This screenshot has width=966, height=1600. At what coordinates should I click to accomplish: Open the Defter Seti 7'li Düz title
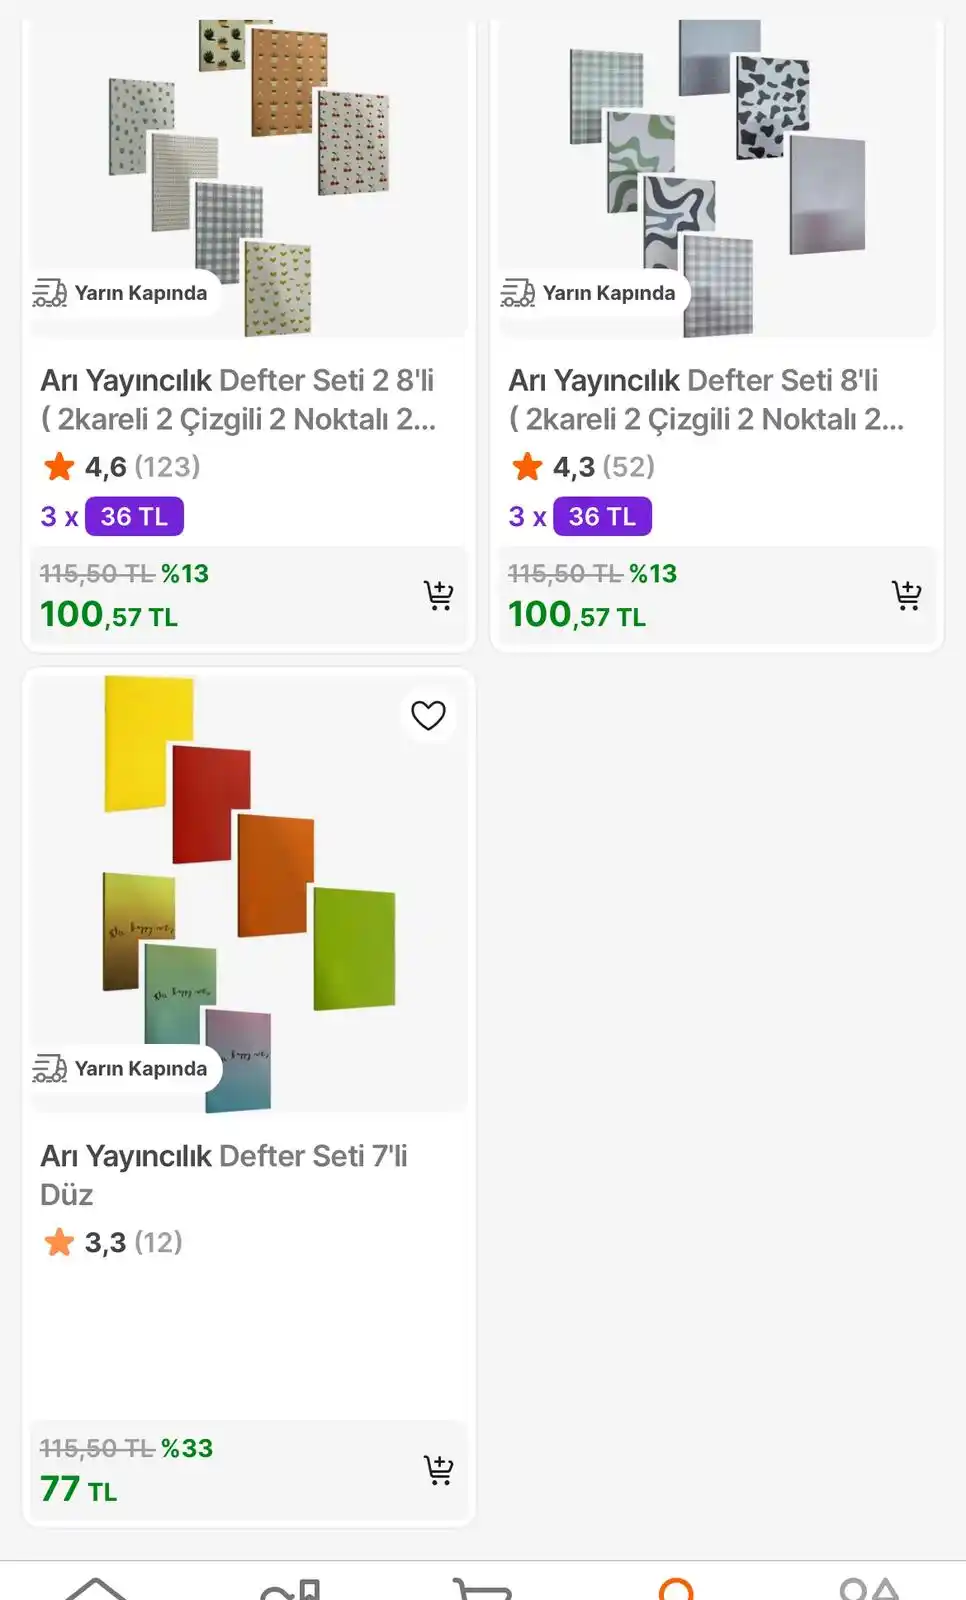[224, 1174]
